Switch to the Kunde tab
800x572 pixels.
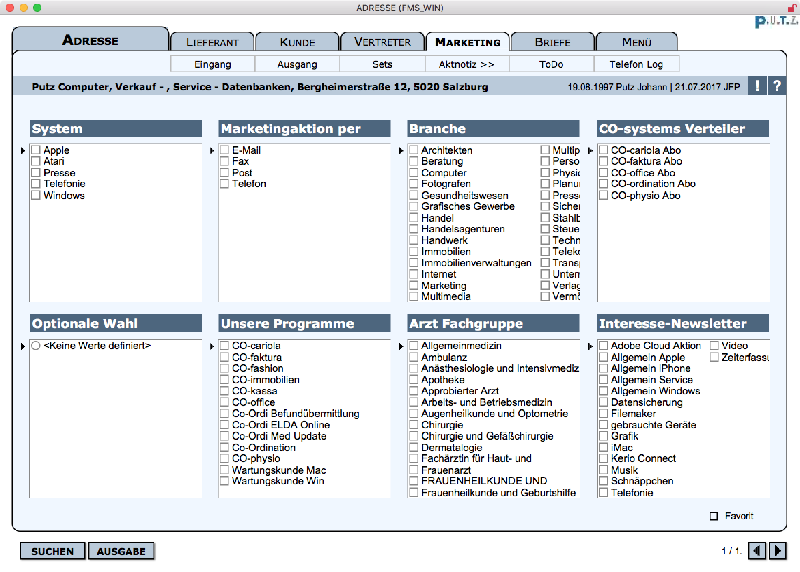[297, 42]
